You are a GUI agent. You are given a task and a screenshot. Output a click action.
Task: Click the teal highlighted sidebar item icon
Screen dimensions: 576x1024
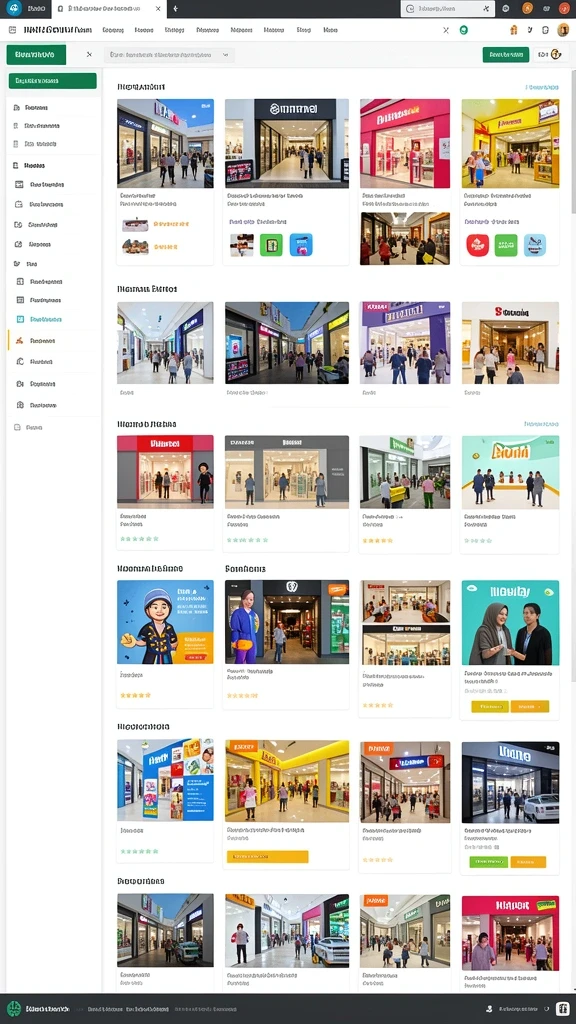click(20, 319)
